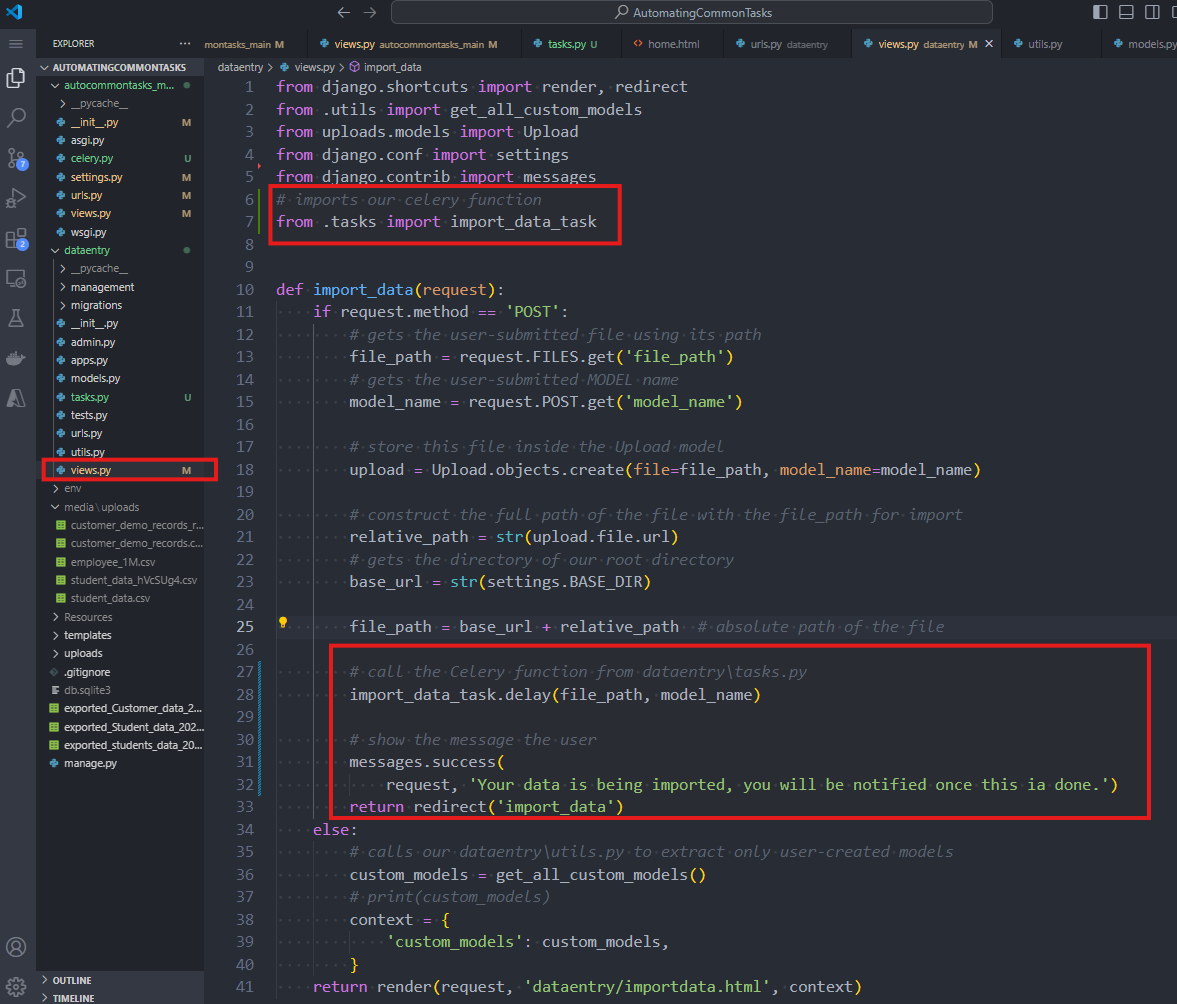Viewport: 1177px width, 1004px height.
Task: Open the Accounts menu icon
Action: (x=16, y=947)
